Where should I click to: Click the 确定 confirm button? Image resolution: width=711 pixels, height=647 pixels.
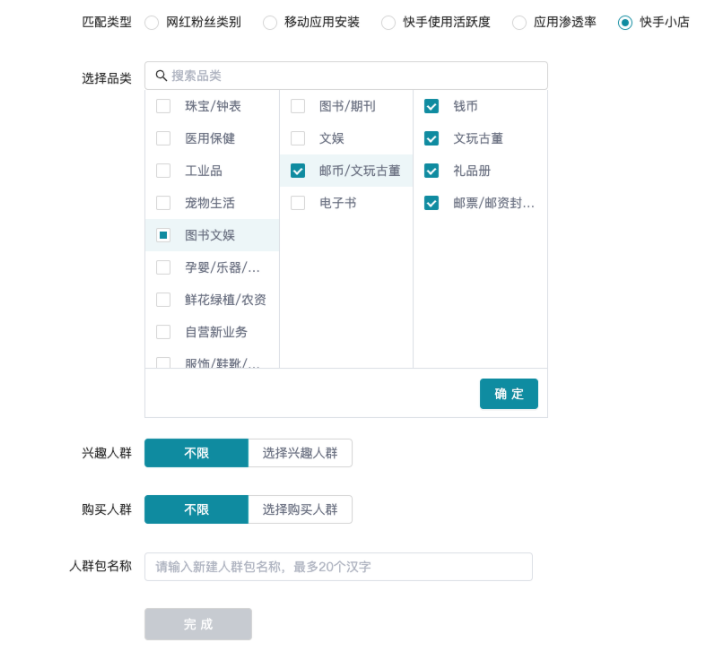tap(509, 394)
